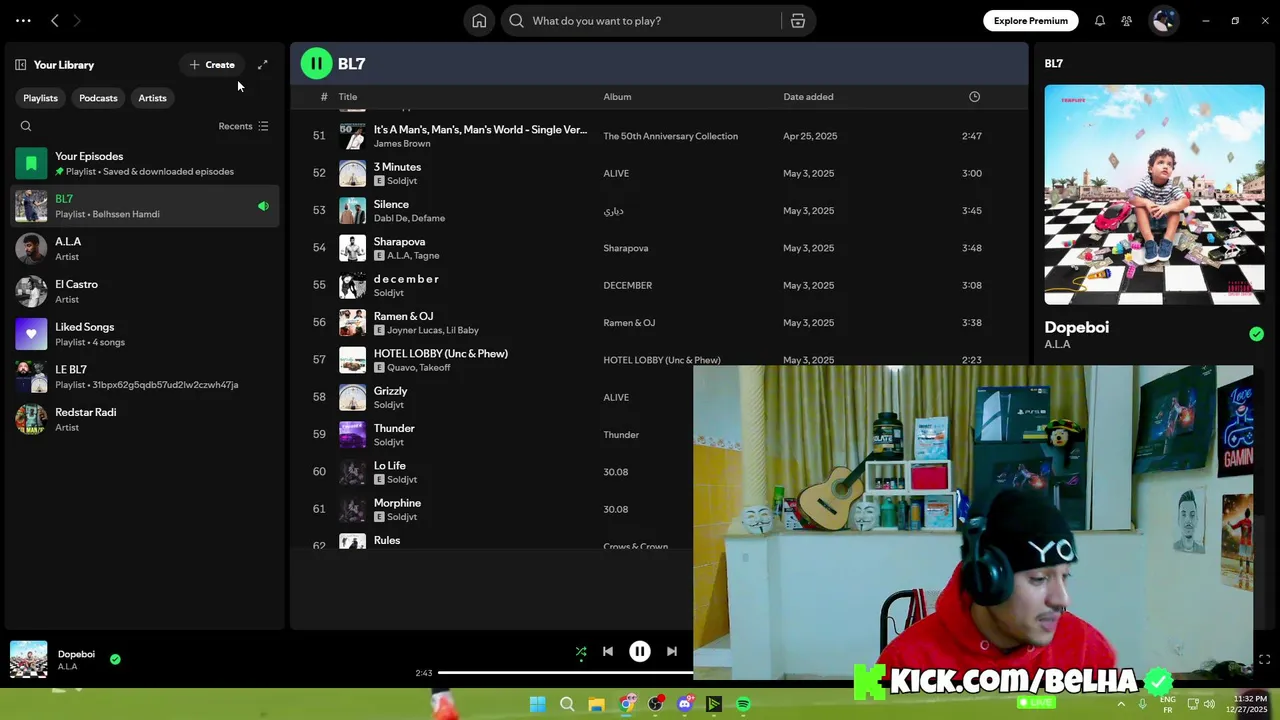This screenshot has height=720, width=1280.
Task: Click Dopeboi album cover in right panel
Action: [x=1154, y=194]
